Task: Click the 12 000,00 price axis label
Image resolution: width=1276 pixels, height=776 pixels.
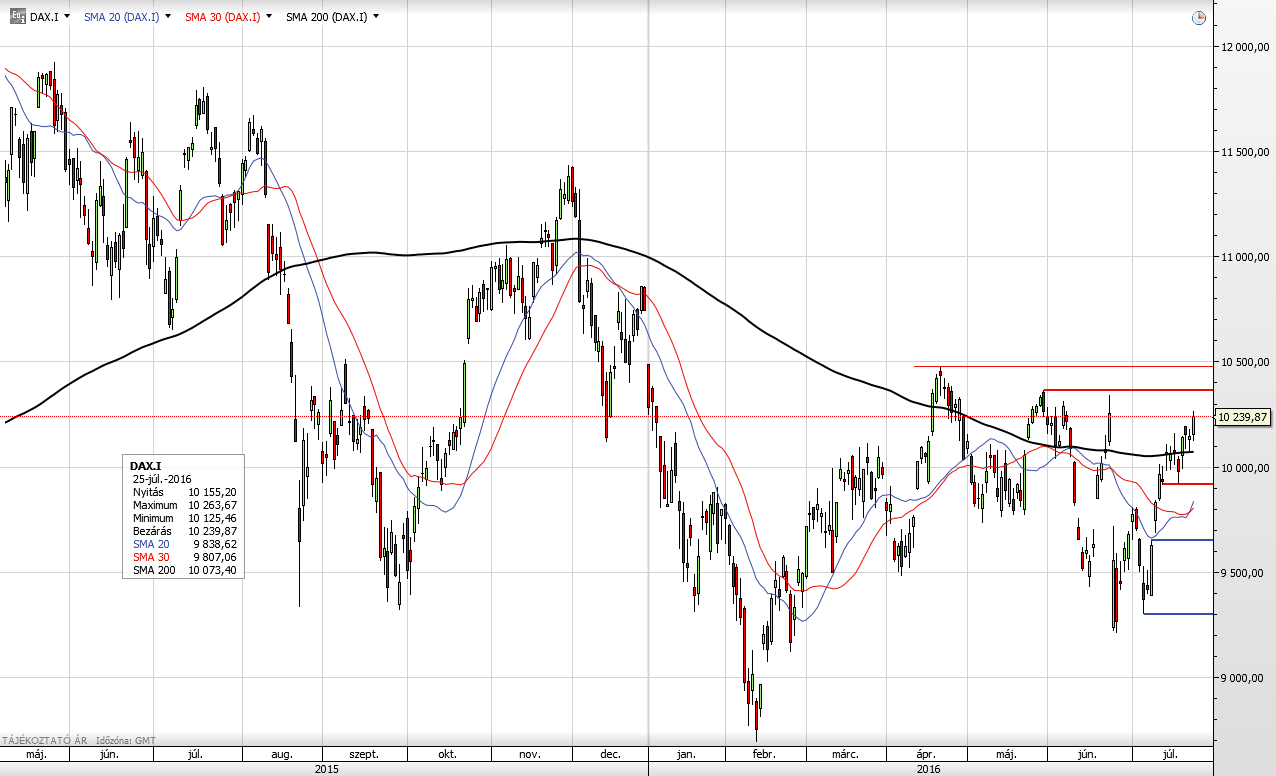Action: pos(1244,47)
